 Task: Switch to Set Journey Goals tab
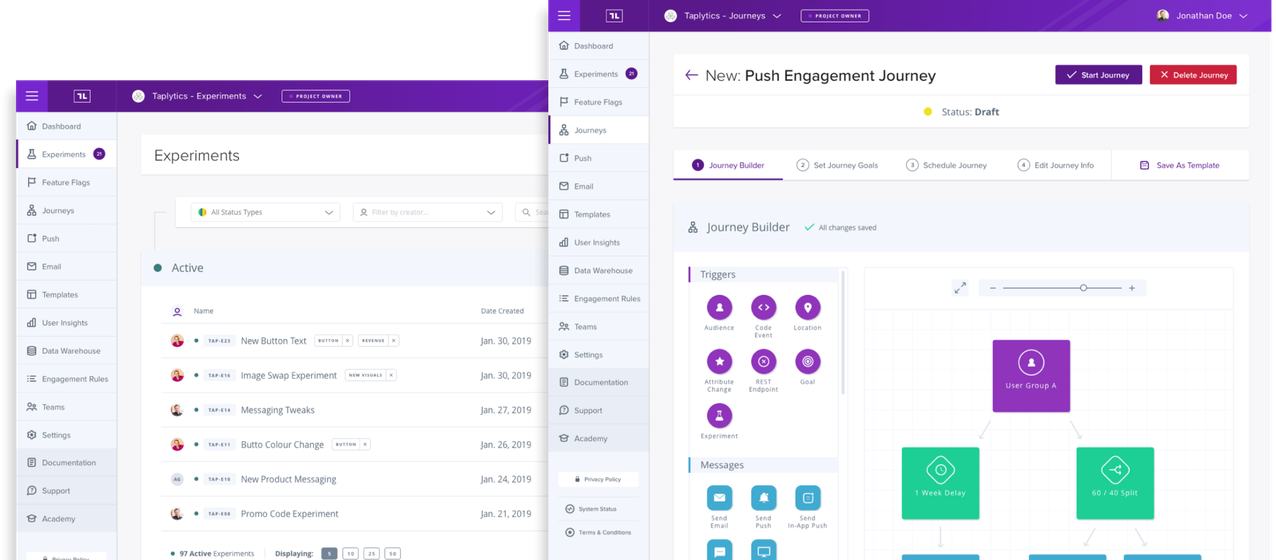click(x=837, y=165)
